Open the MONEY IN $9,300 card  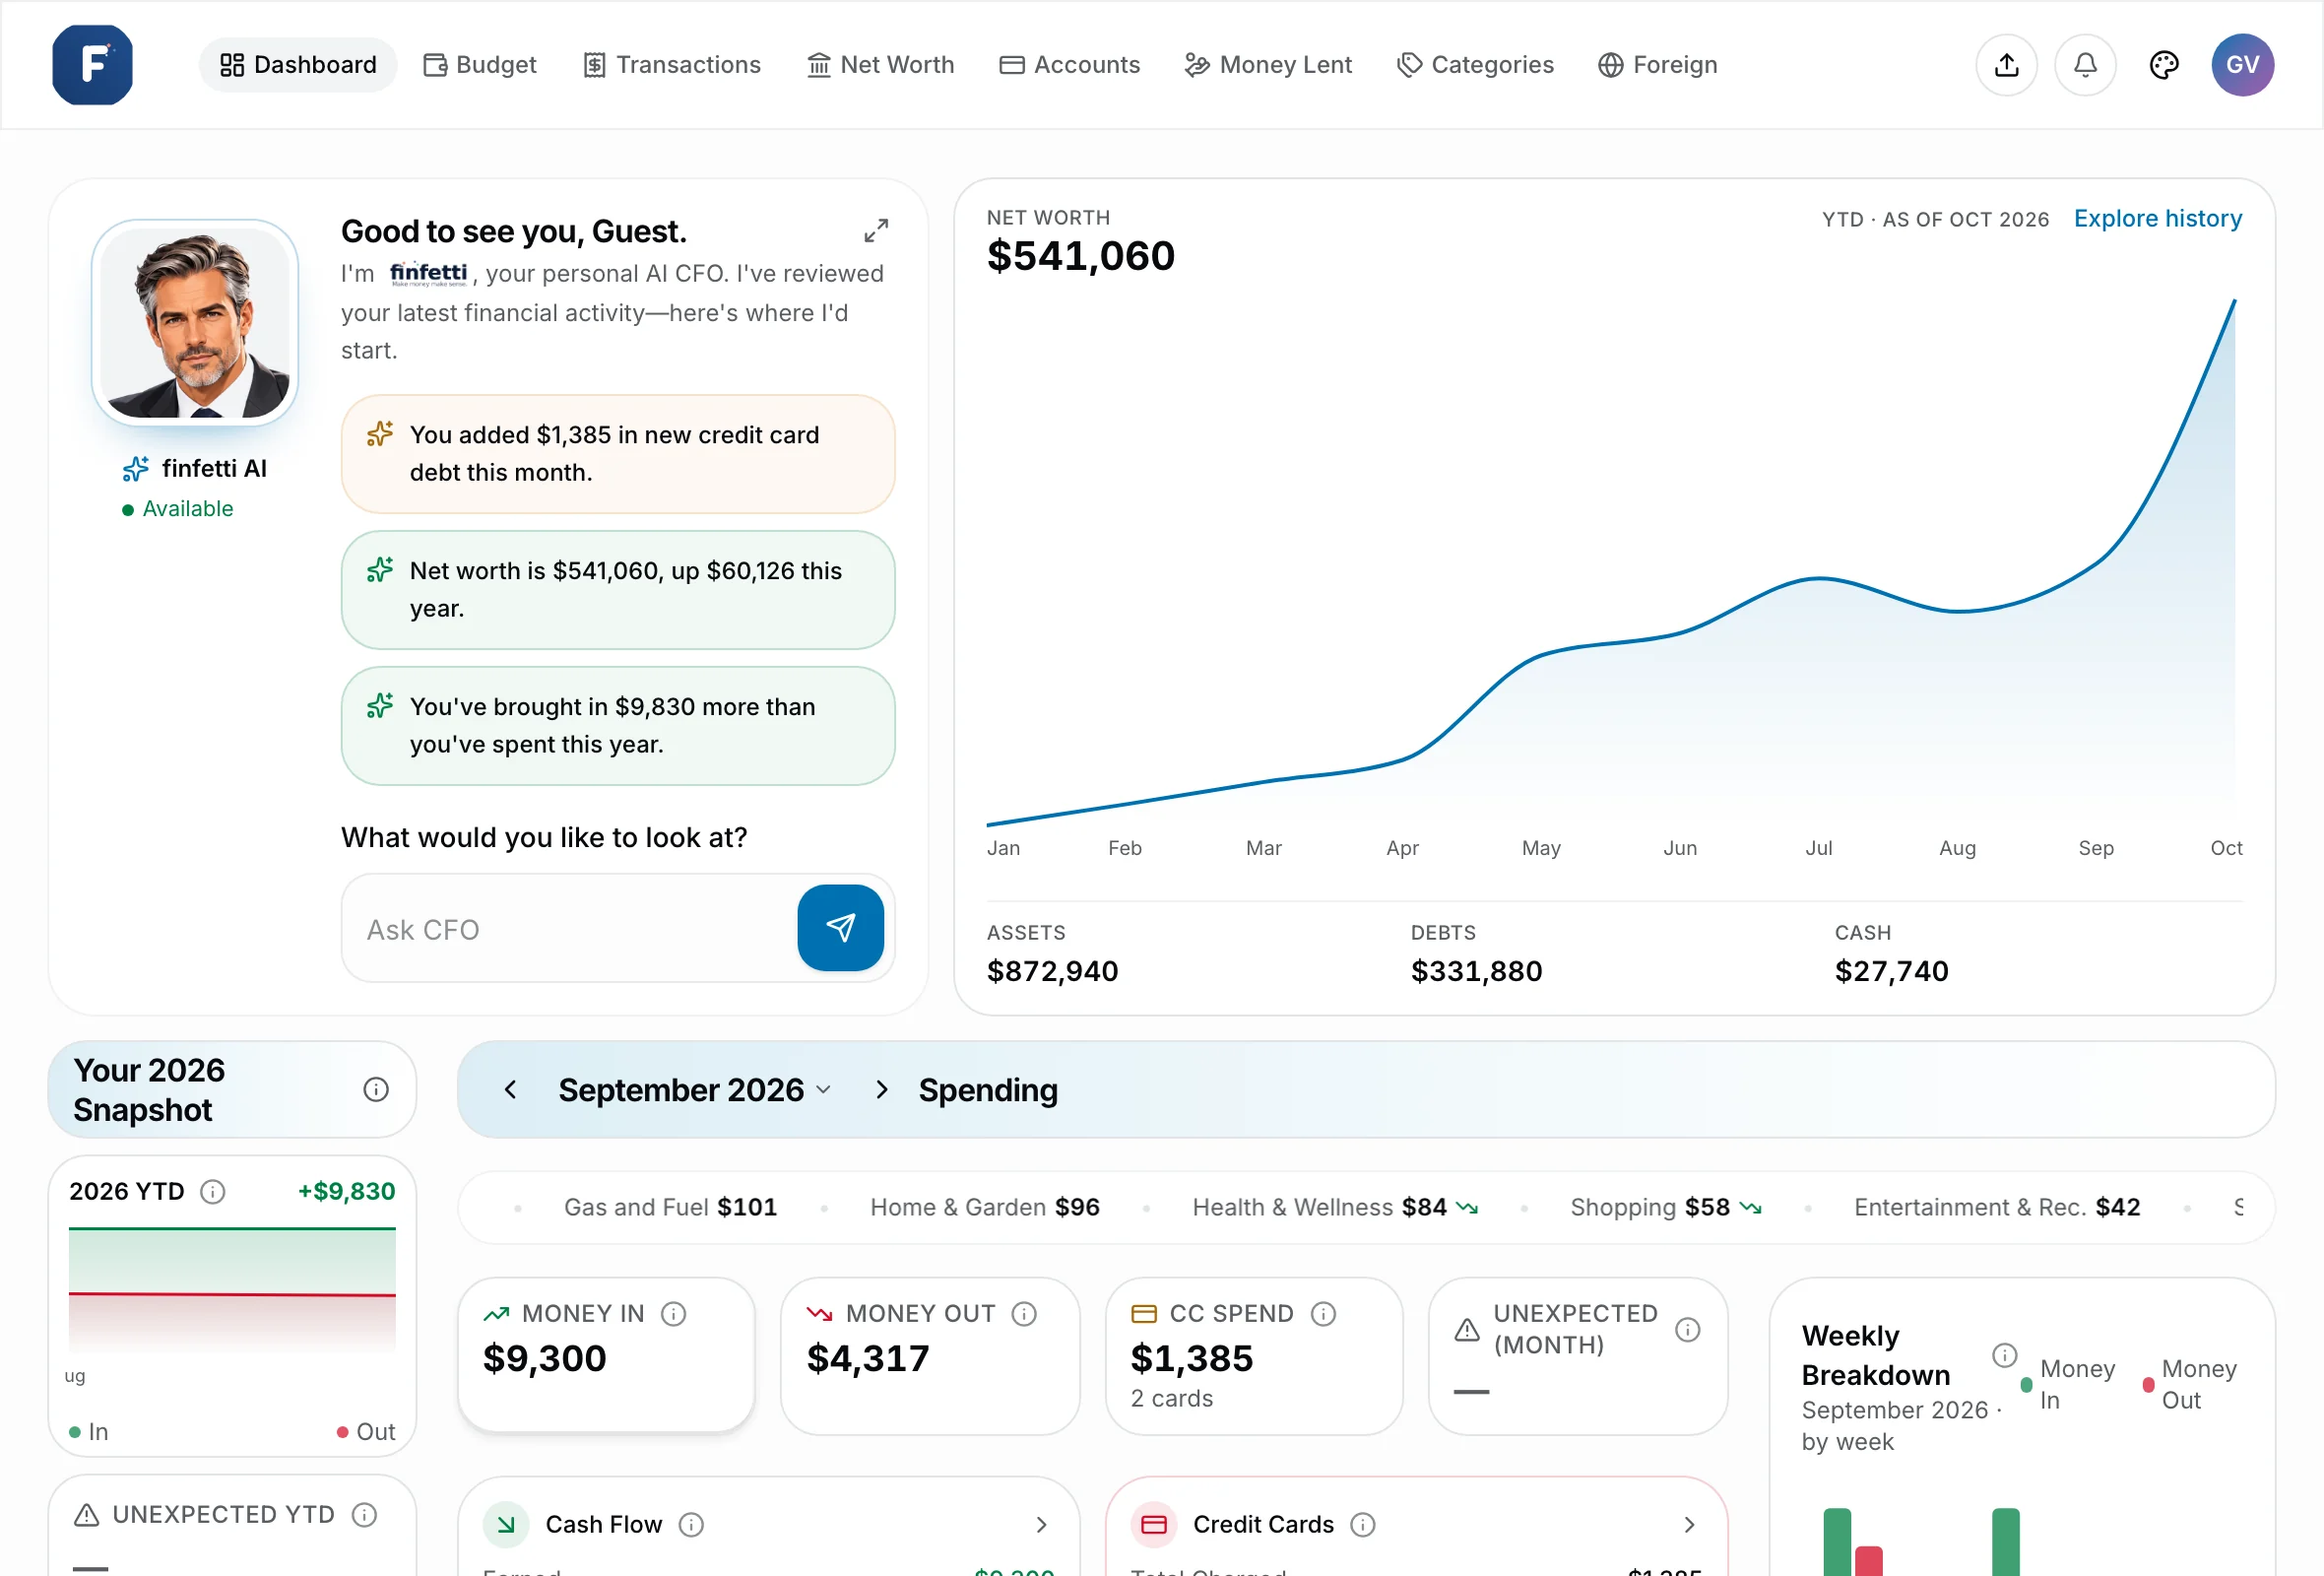coord(606,1356)
